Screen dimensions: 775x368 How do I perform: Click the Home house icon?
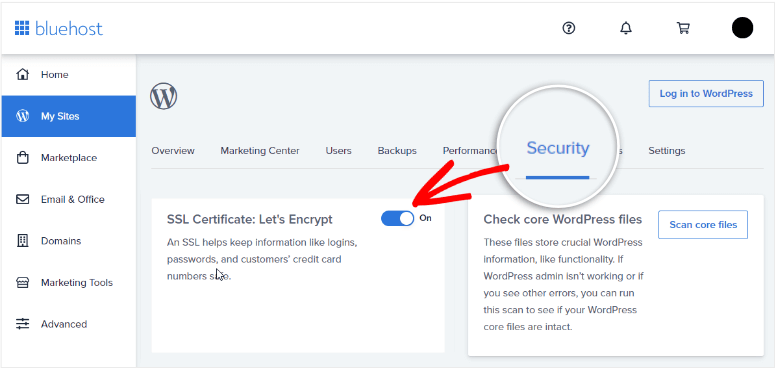pos(23,75)
